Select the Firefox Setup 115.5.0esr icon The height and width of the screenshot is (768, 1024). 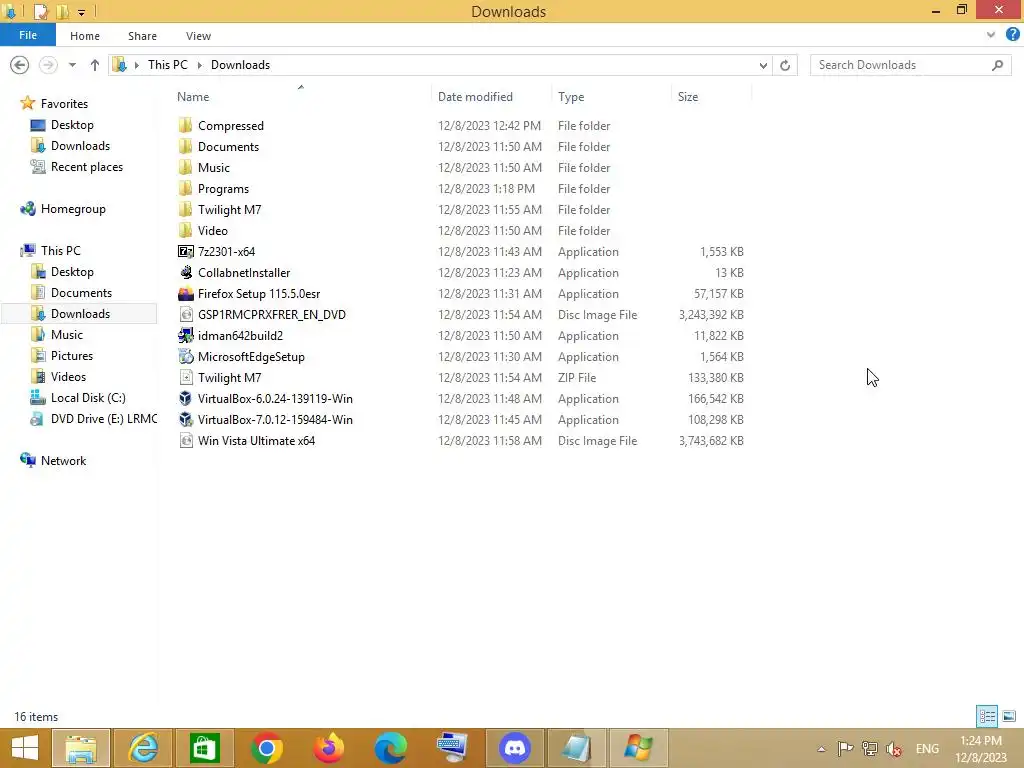[185, 293]
